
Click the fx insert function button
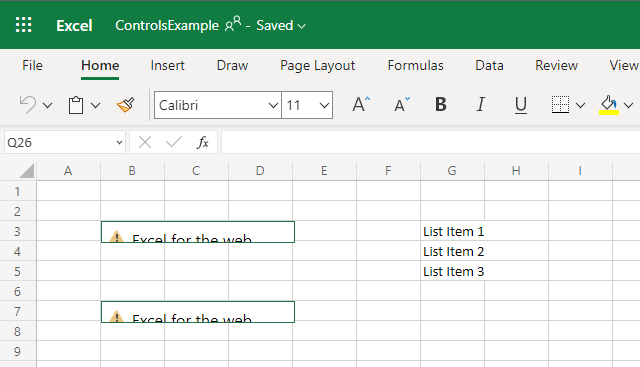point(203,142)
